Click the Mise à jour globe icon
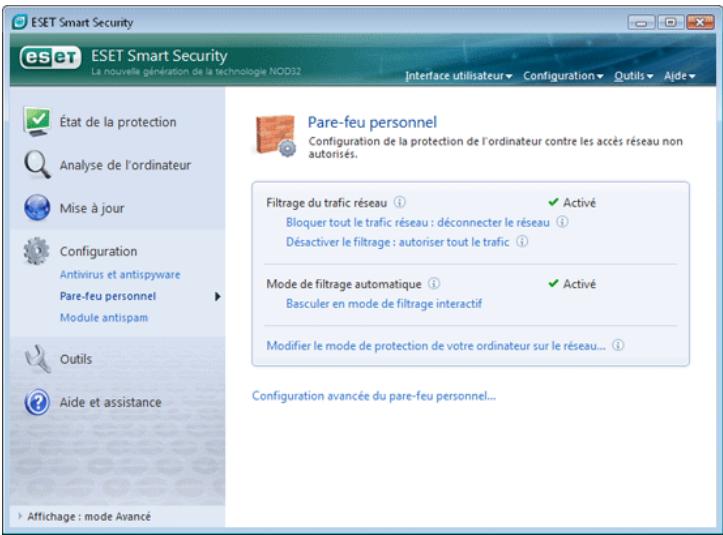 click(x=37, y=208)
